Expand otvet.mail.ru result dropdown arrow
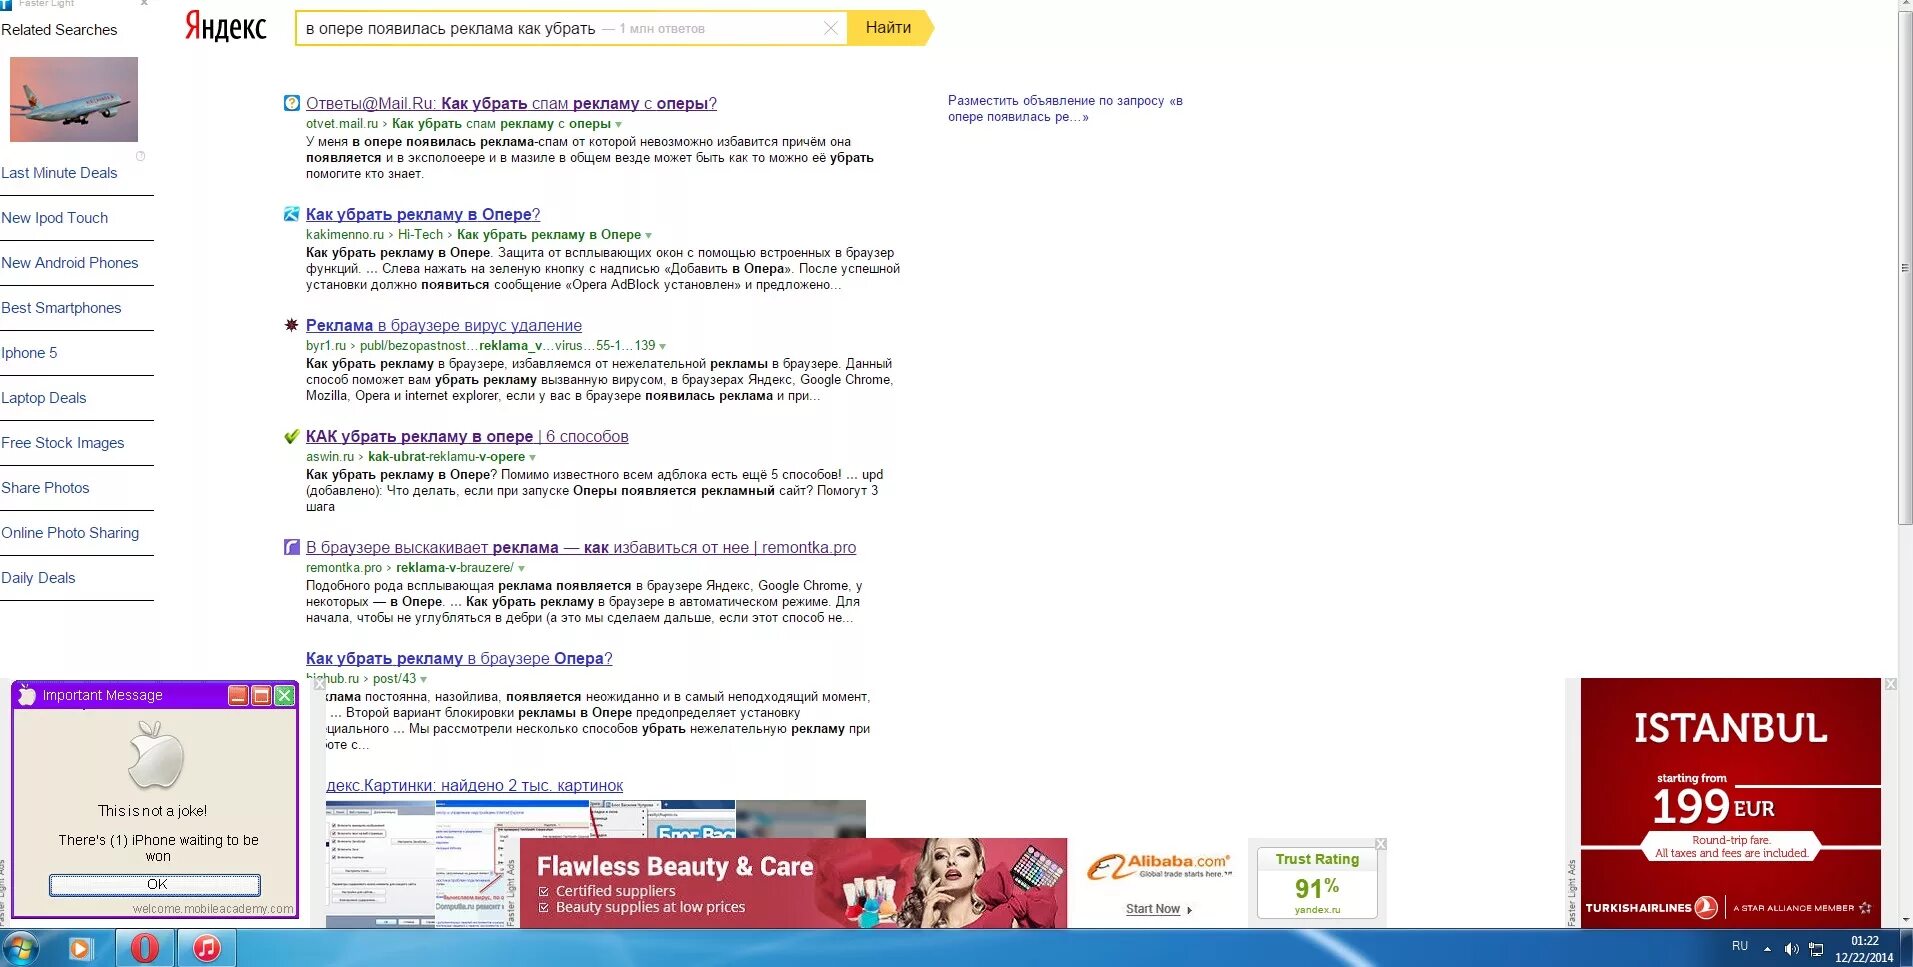The width and height of the screenshot is (1913, 967). point(619,125)
